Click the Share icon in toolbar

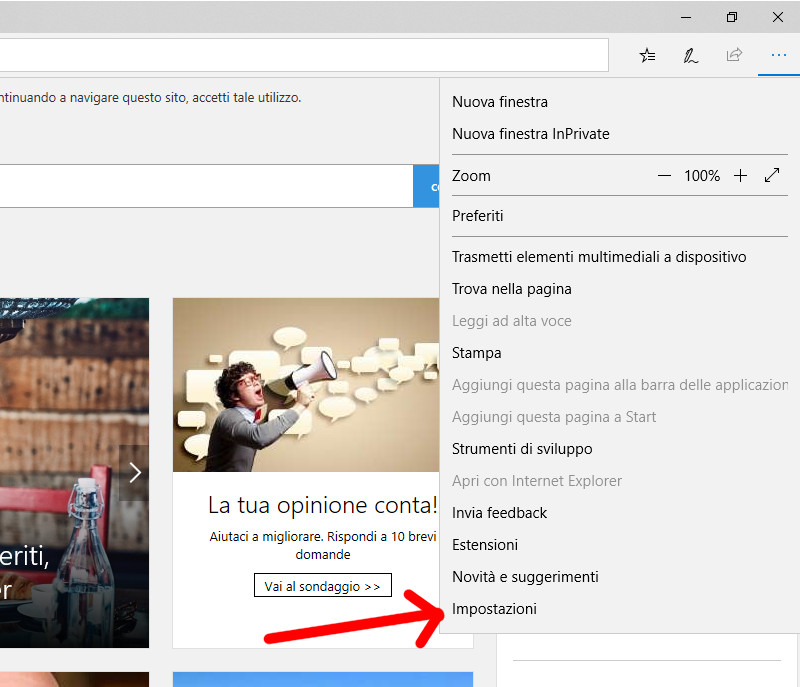click(x=734, y=55)
